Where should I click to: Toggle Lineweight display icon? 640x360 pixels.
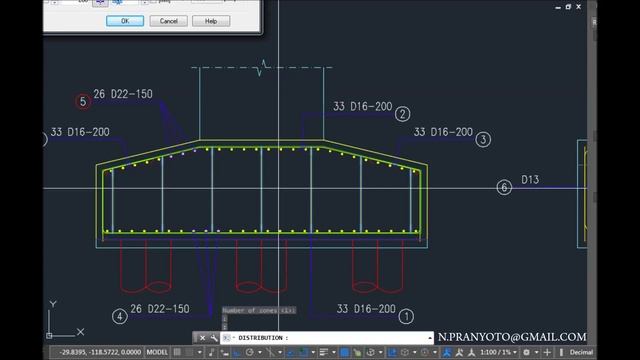click(323, 352)
